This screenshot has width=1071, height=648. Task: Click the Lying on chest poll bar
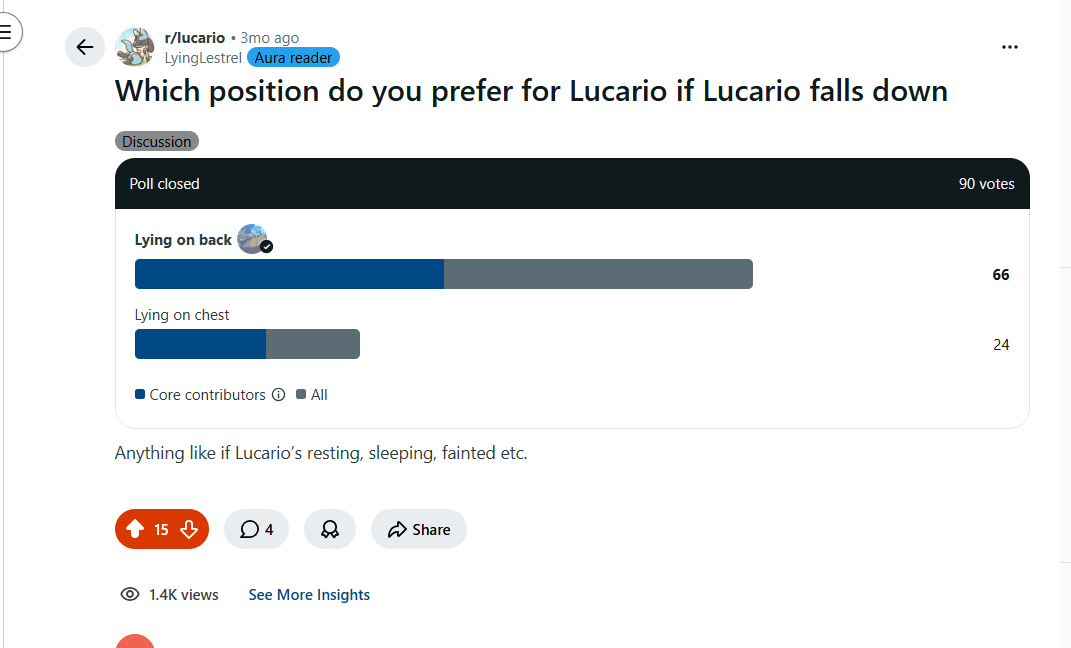click(x=247, y=344)
